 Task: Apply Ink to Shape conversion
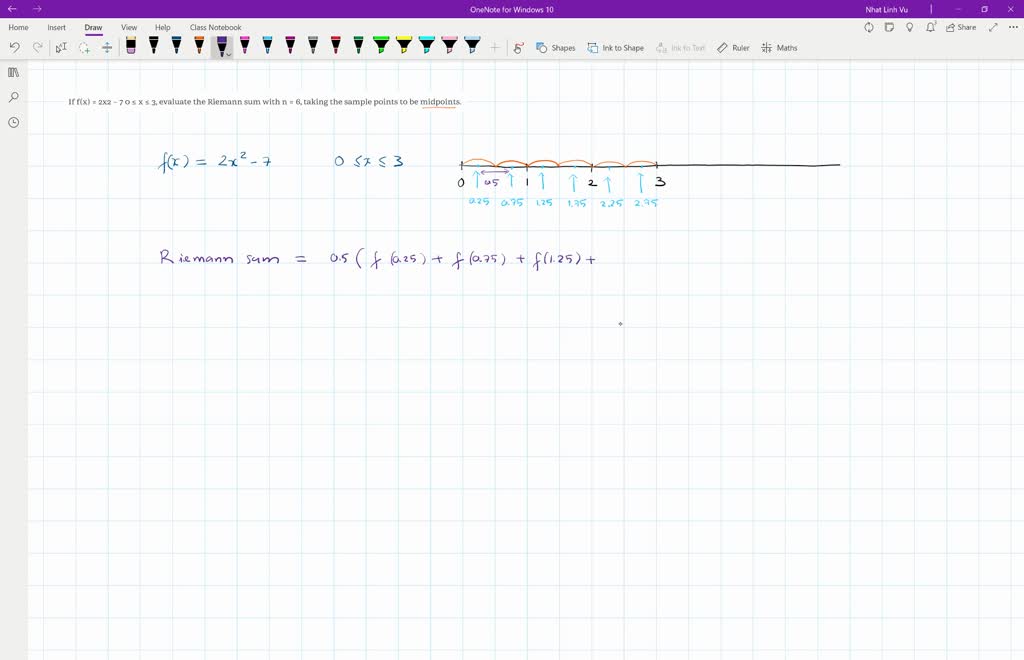616,47
